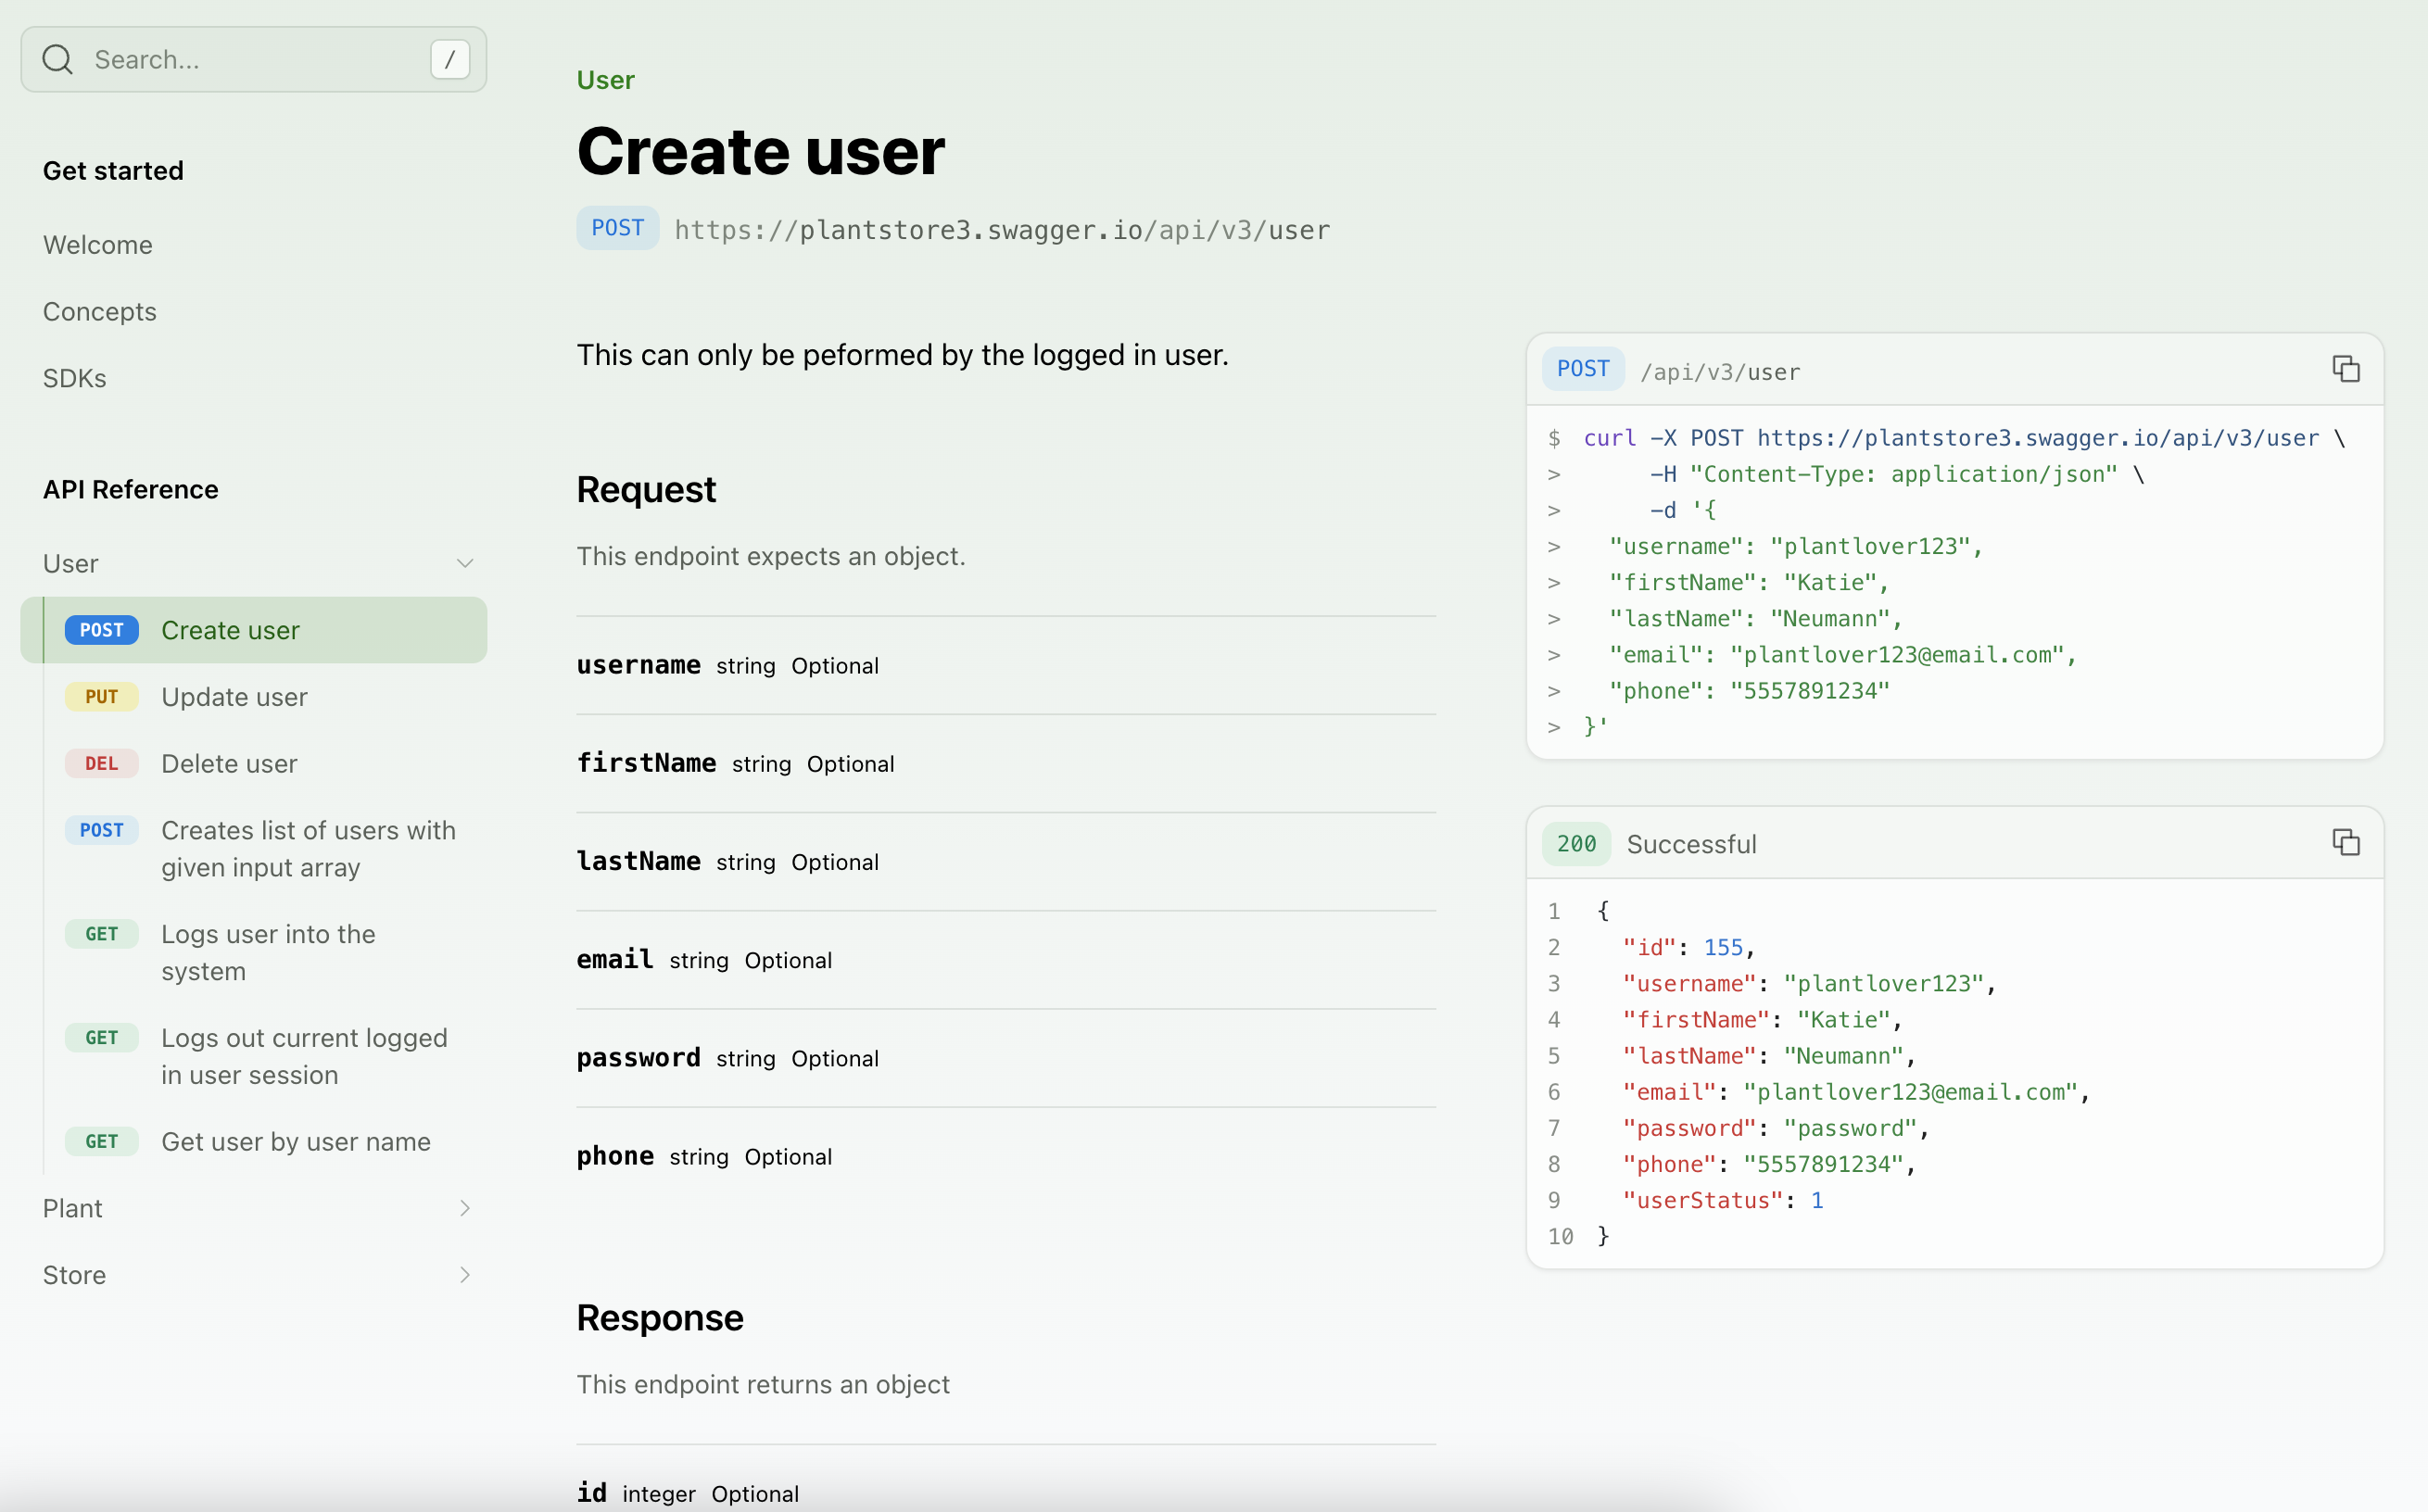Click the search magnifier icon
The height and width of the screenshot is (1512, 2428).
[x=57, y=59]
